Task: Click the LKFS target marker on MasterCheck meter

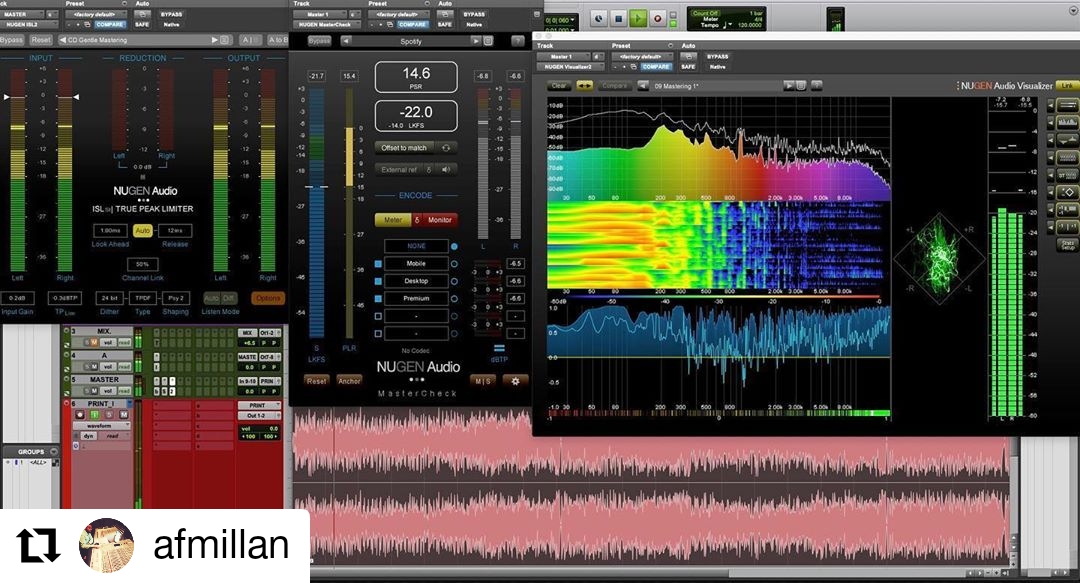Action: pos(316,187)
